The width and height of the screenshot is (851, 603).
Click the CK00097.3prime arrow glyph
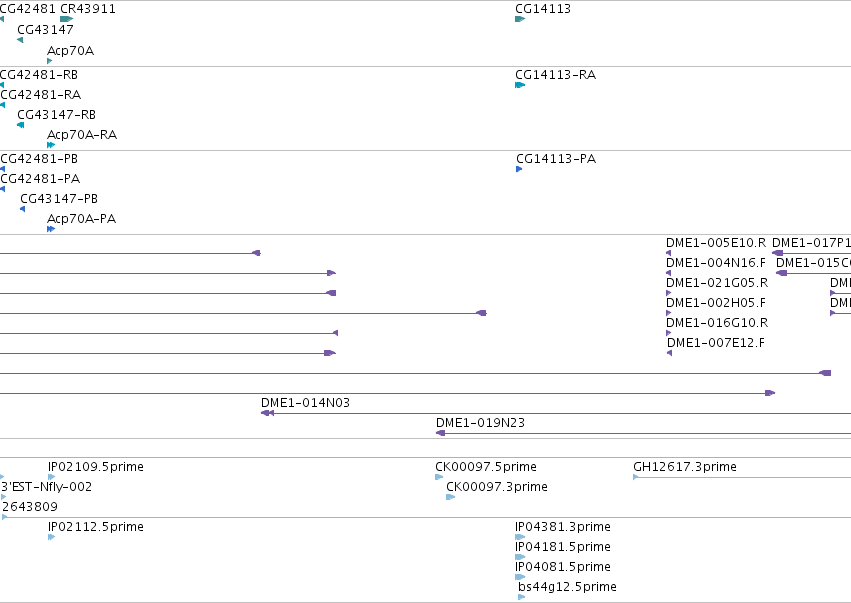pyautogui.click(x=450, y=497)
